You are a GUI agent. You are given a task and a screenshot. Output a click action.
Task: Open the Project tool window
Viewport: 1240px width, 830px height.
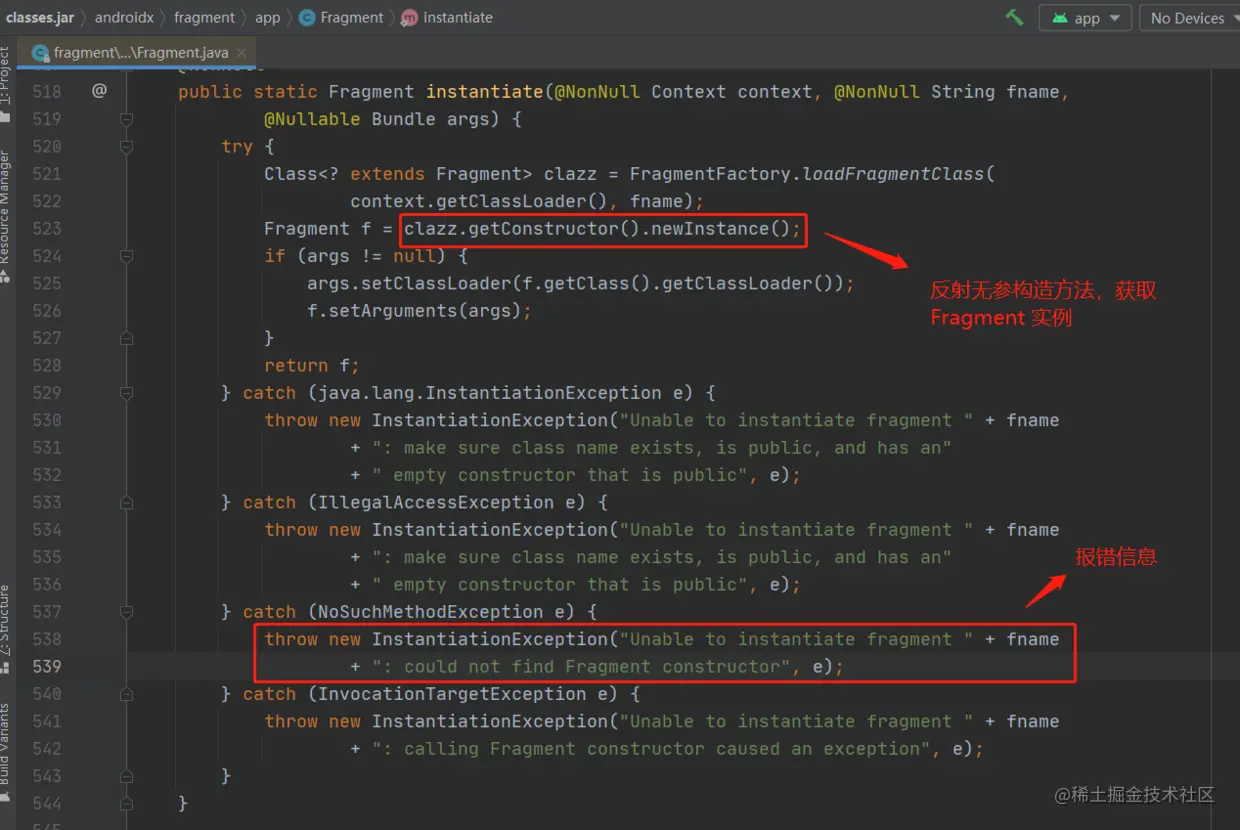pyautogui.click(x=6, y=85)
